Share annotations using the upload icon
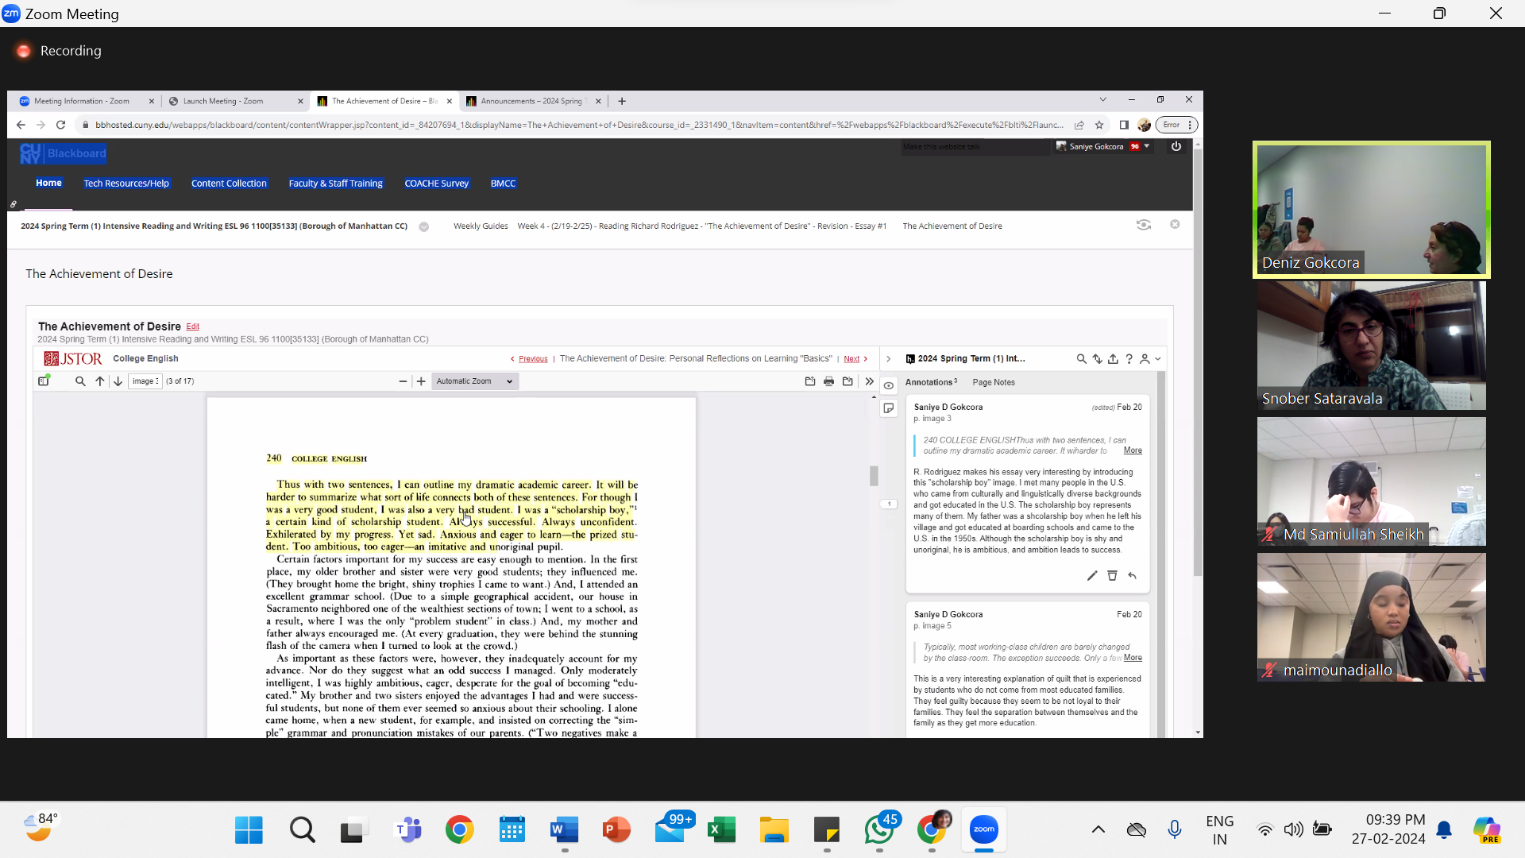 click(x=1113, y=359)
